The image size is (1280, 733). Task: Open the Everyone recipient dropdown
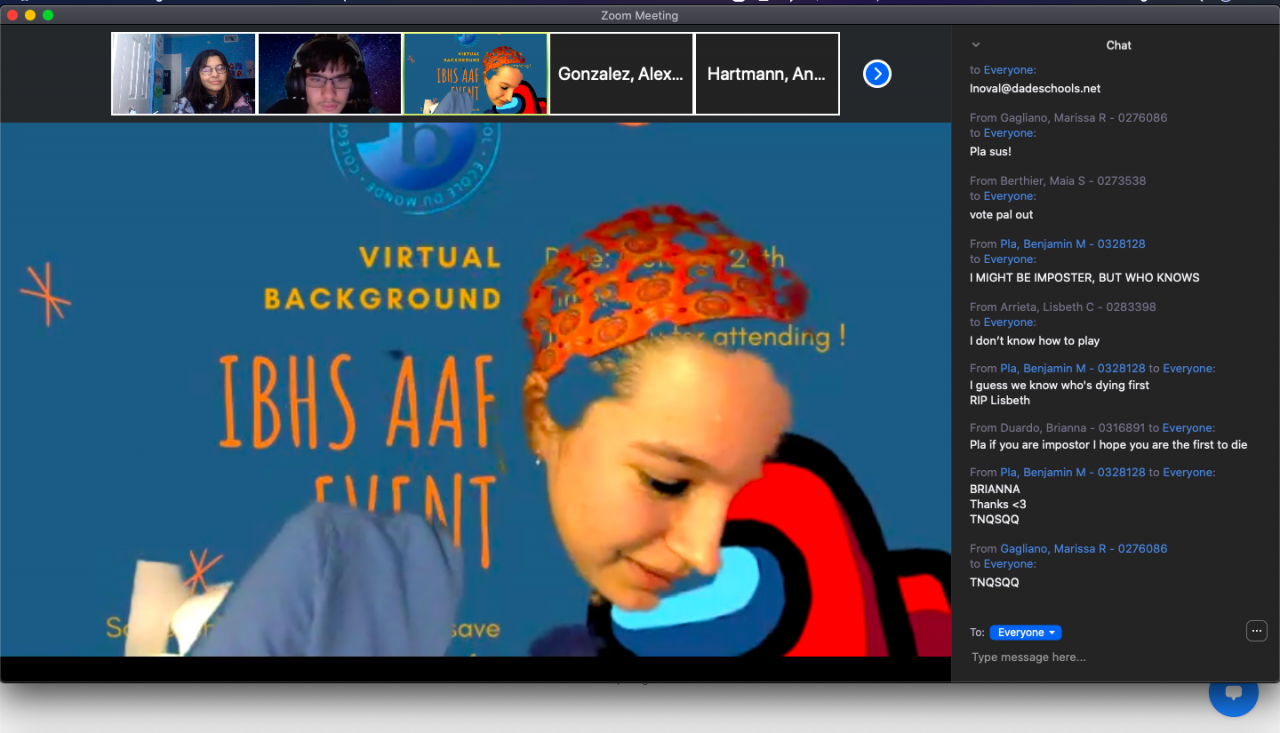pyautogui.click(x=1025, y=633)
